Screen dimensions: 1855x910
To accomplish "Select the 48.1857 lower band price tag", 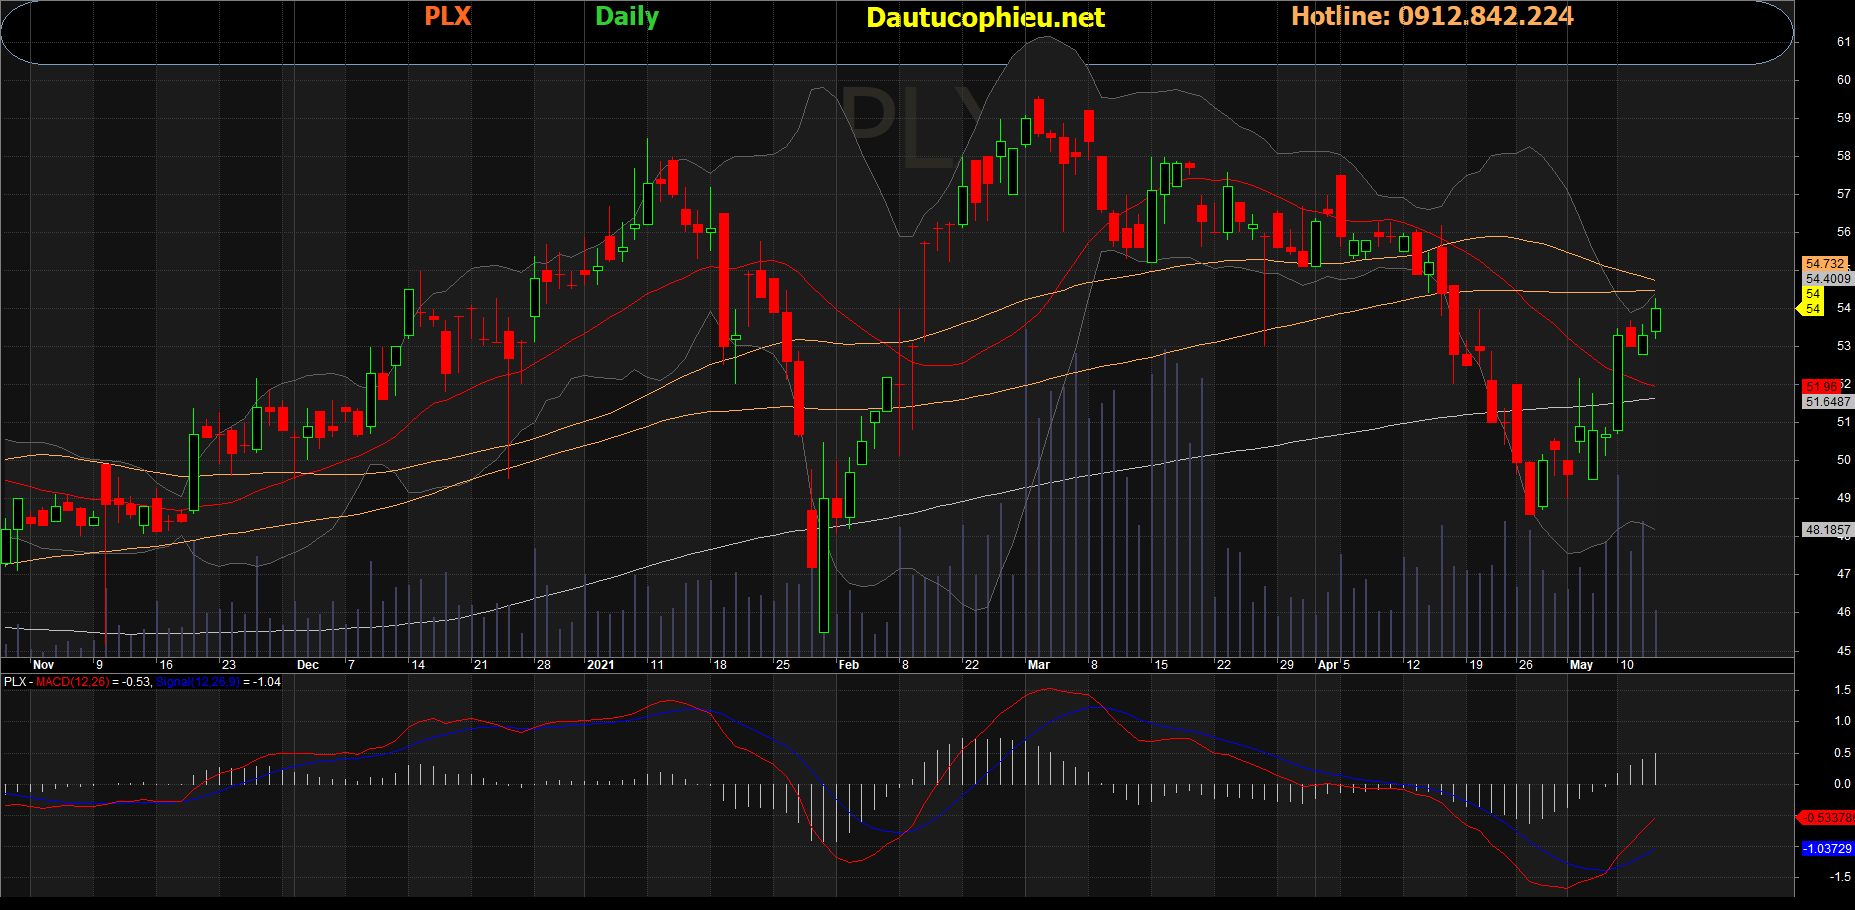I will (x=1827, y=530).
